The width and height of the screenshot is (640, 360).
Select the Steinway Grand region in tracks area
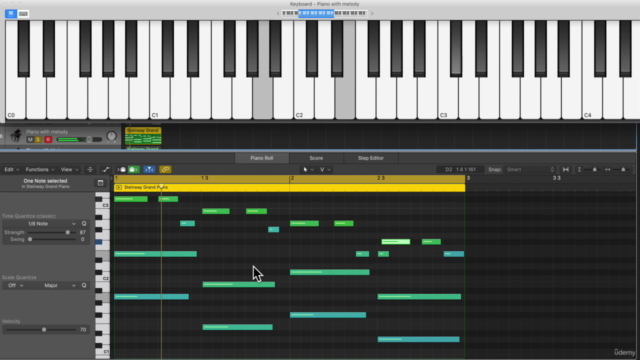tap(143, 136)
